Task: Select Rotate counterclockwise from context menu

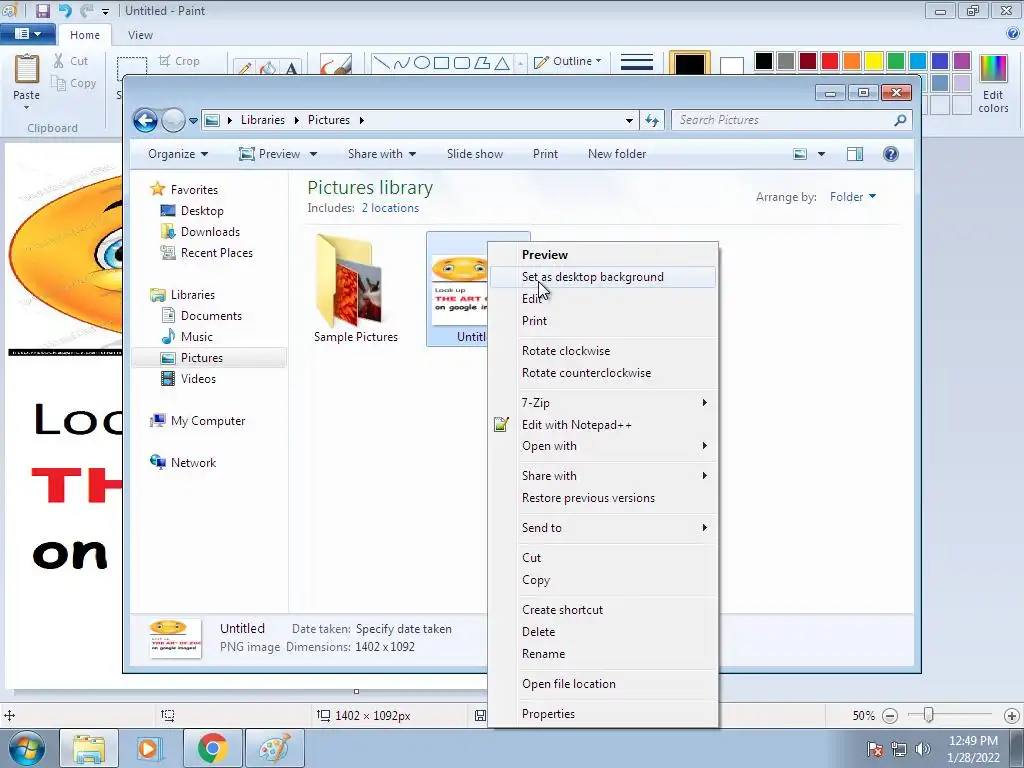Action: [602, 373]
